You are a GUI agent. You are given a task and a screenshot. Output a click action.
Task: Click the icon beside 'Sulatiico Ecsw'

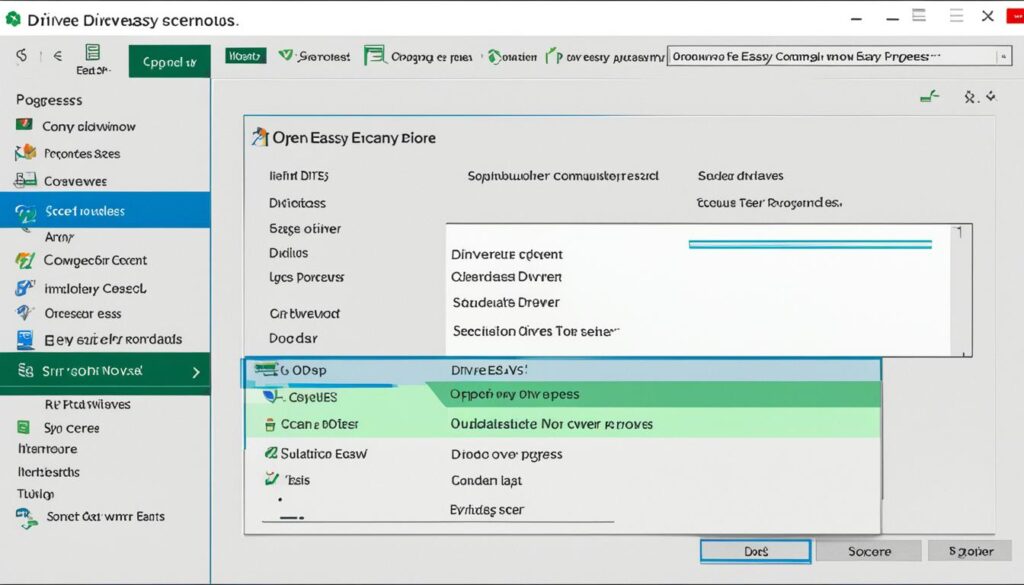(x=271, y=452)
